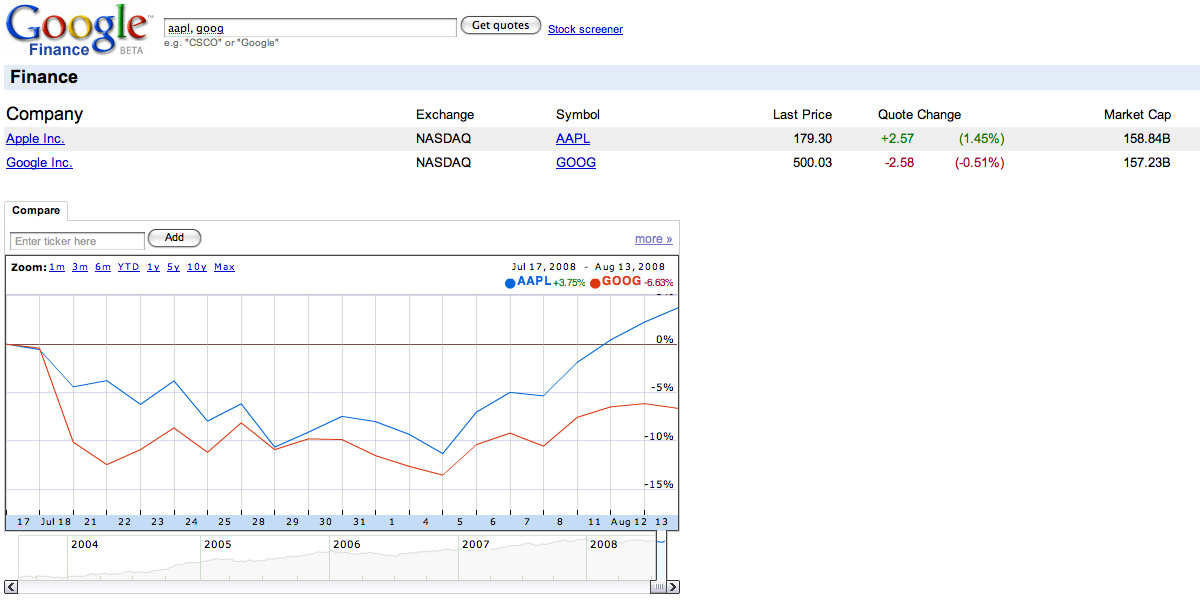
Task: Click the blue AAPL legend dot
Action: pos(510,283)
